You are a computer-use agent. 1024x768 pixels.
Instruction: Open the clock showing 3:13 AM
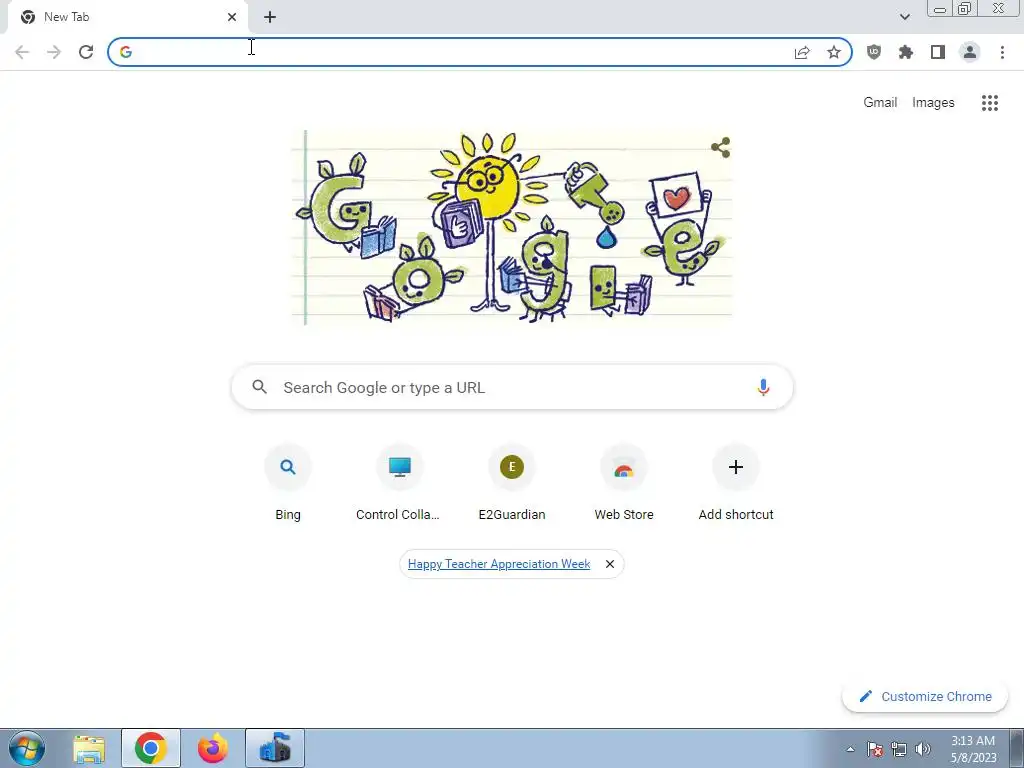(x=973, y=749)
